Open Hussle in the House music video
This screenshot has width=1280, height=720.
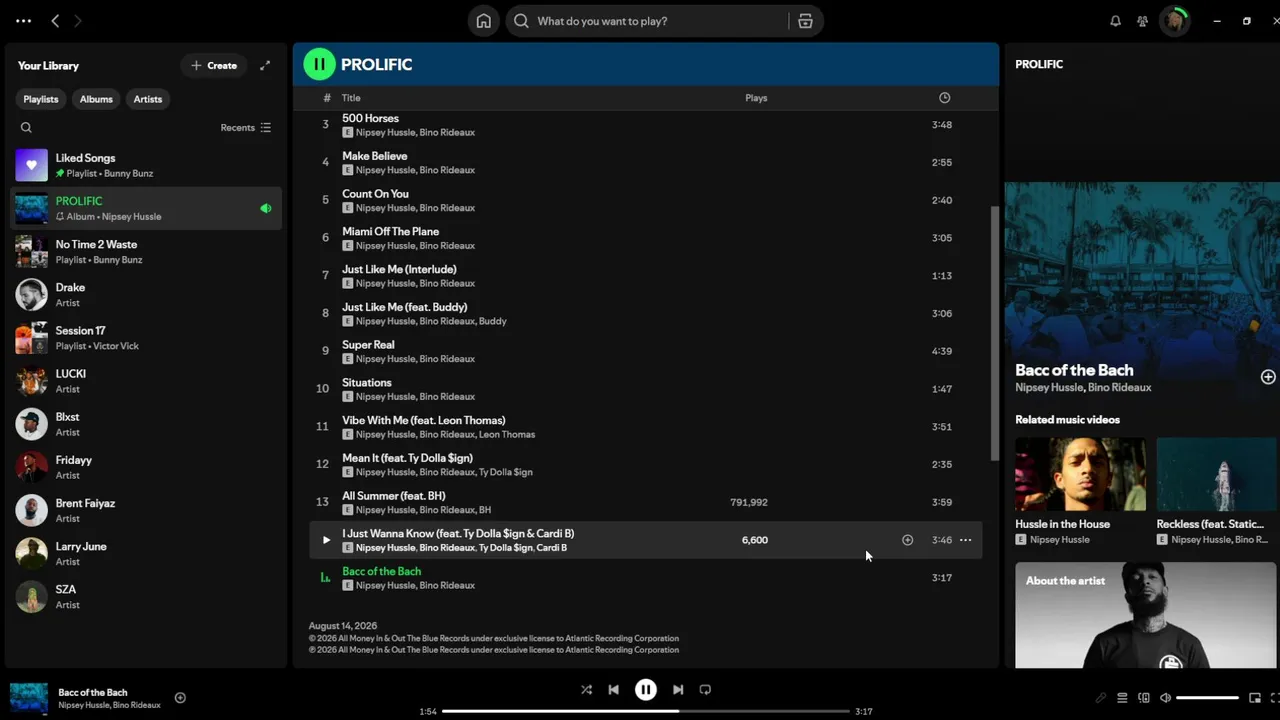[1081, 474]
